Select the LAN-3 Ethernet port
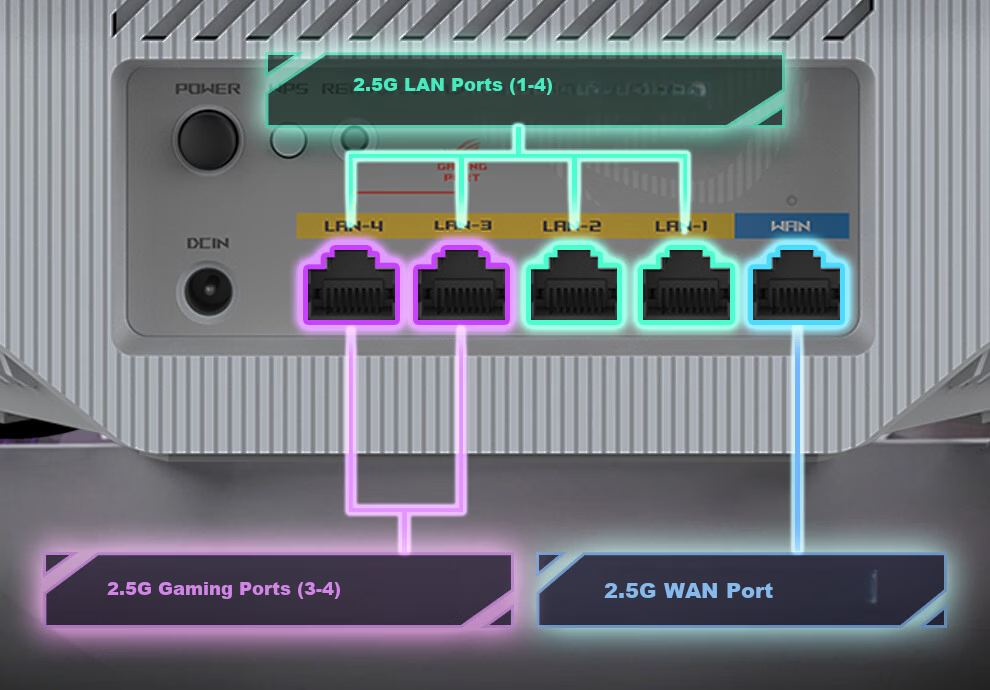 [x=462, y=285]
